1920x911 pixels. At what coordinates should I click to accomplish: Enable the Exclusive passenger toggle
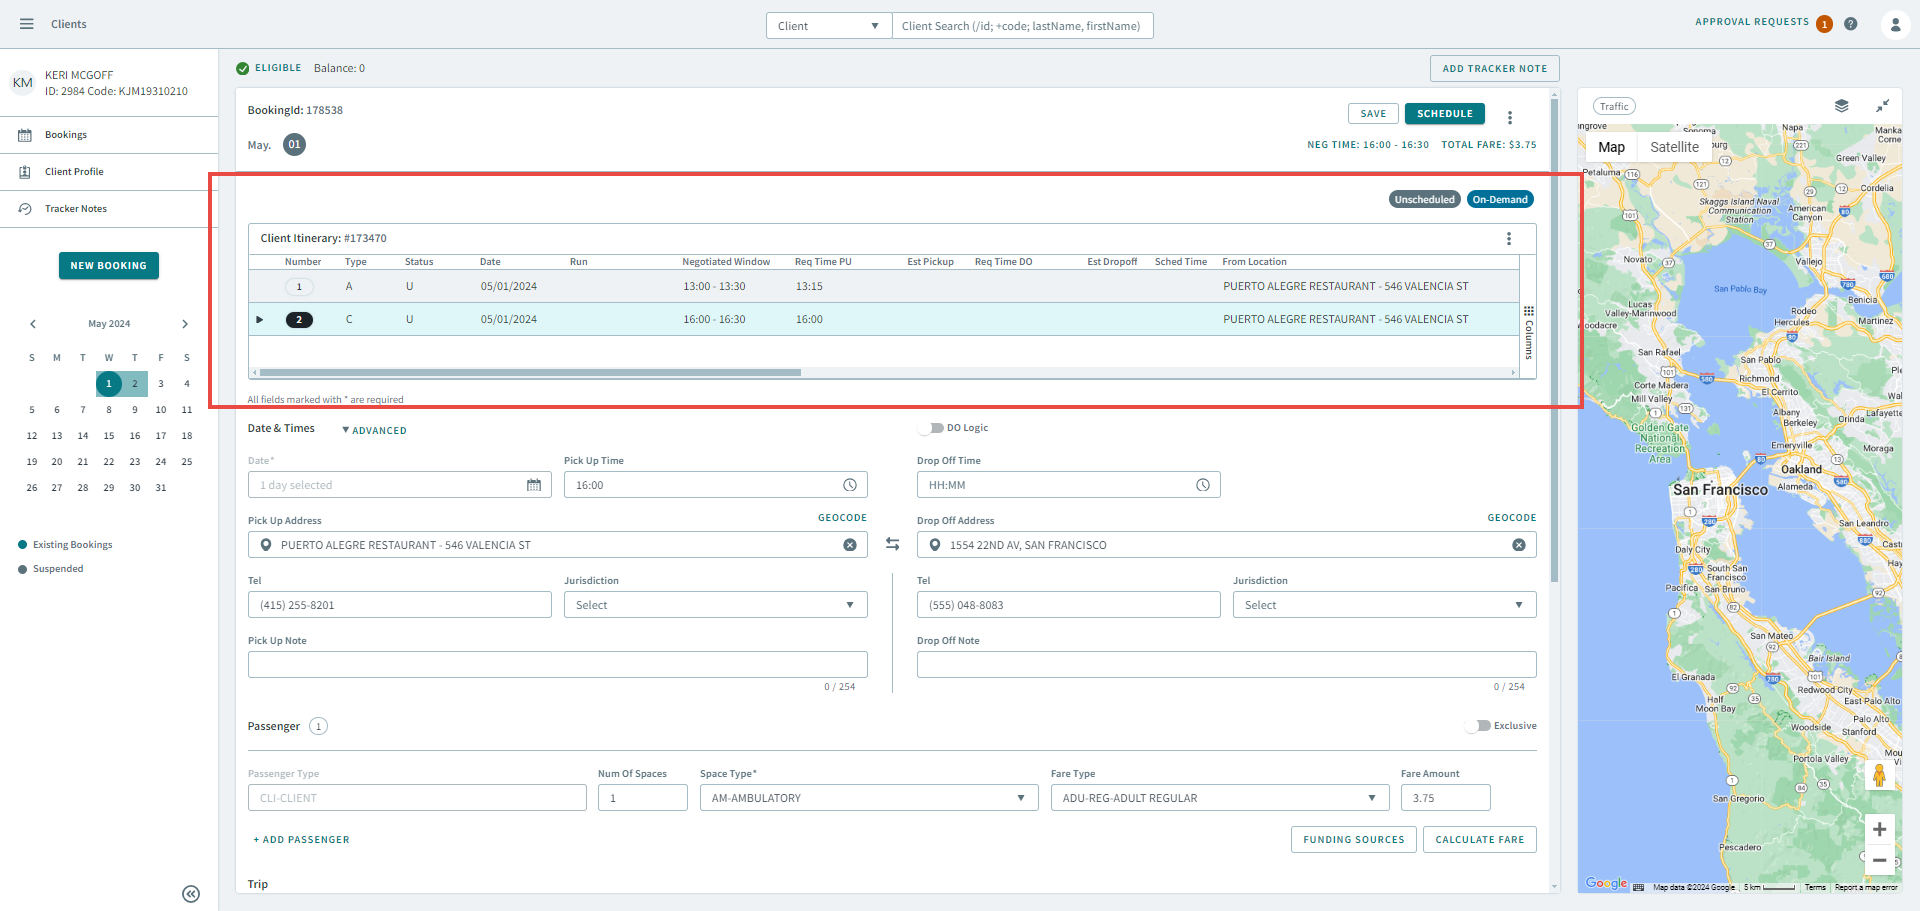(x=1478, y=726)
